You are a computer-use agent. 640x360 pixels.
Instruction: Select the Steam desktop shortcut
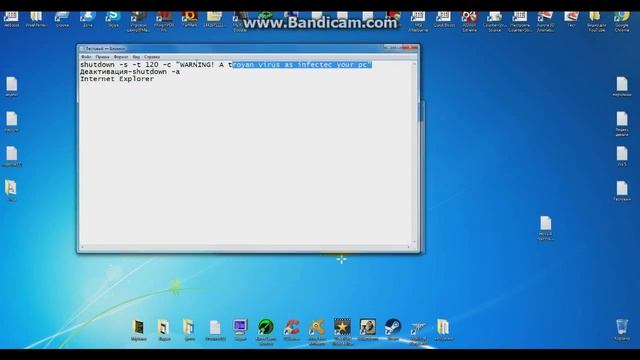tap(393, 329)
